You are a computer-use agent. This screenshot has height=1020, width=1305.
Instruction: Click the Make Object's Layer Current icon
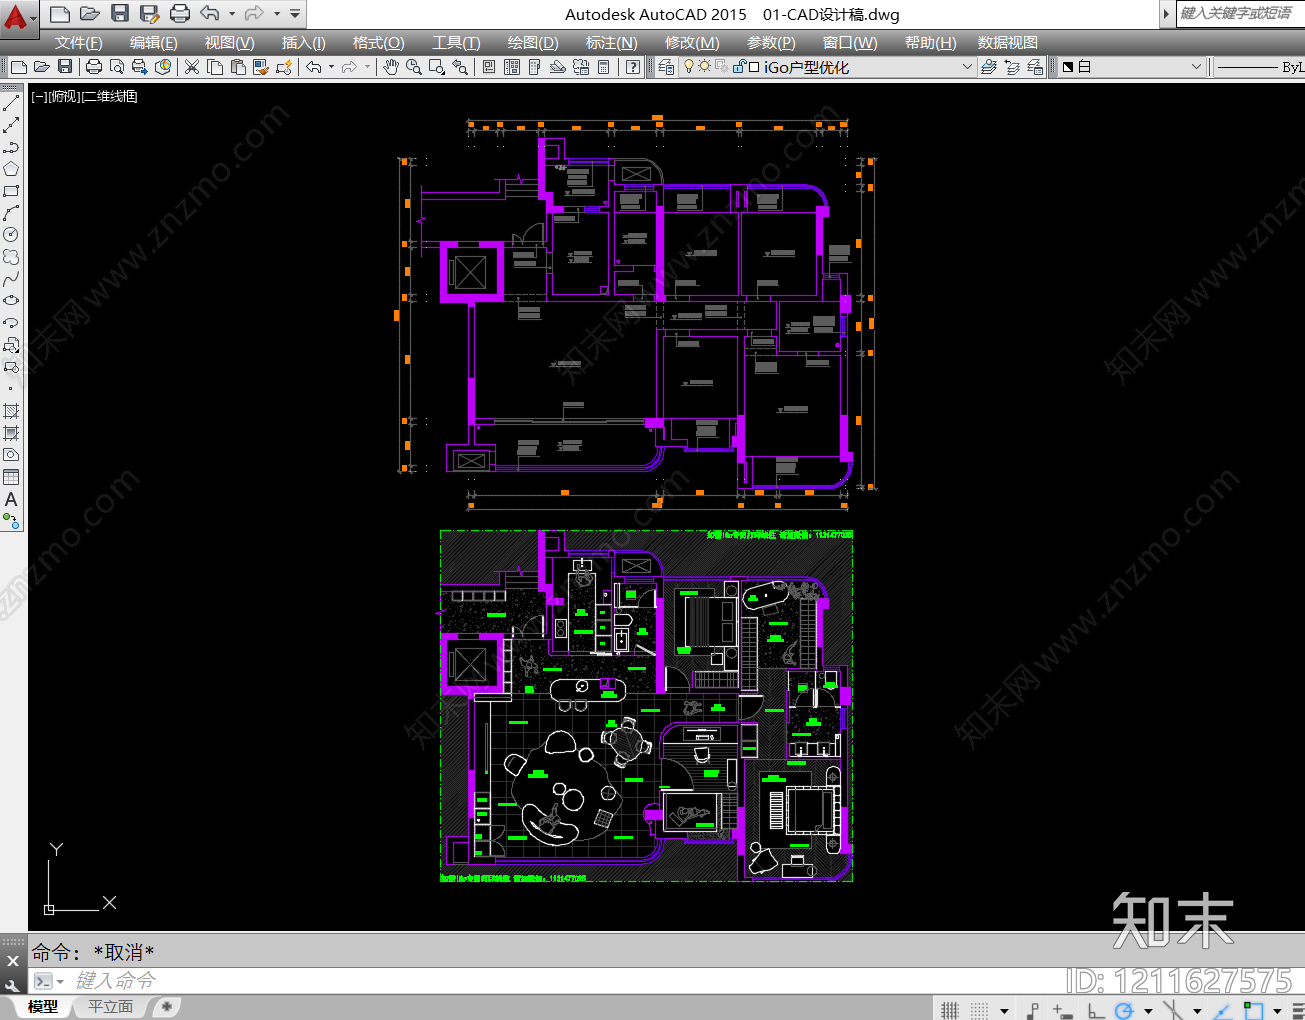[989, 67]
